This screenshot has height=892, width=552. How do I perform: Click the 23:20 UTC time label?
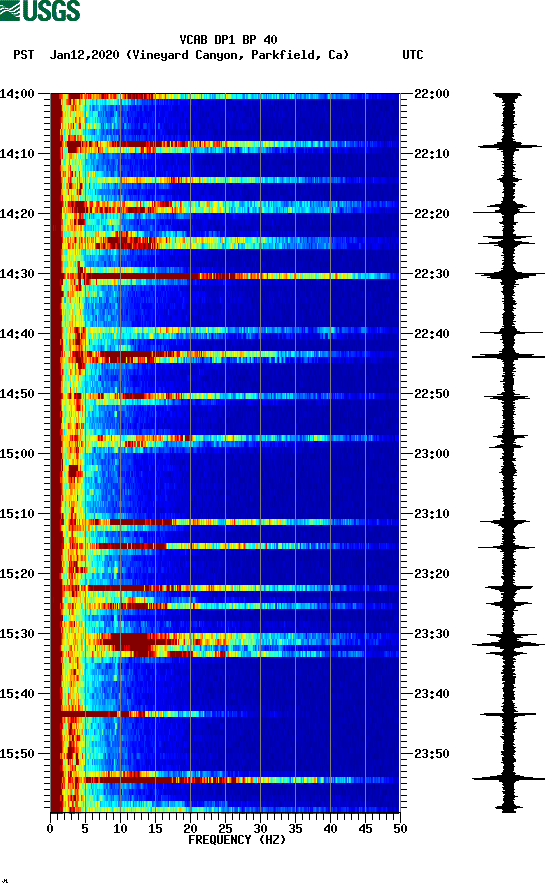click(x=432, y=574)
